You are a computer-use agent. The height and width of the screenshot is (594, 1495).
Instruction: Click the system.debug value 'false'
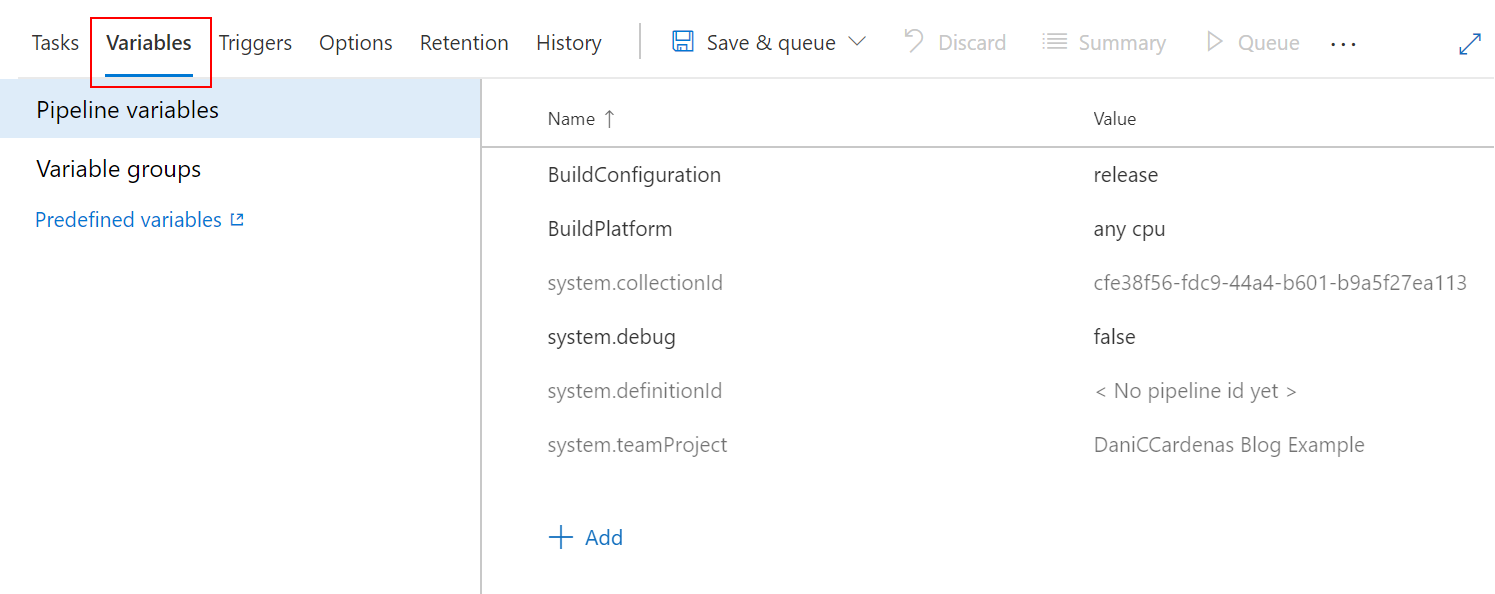[x=1114, y=337]
